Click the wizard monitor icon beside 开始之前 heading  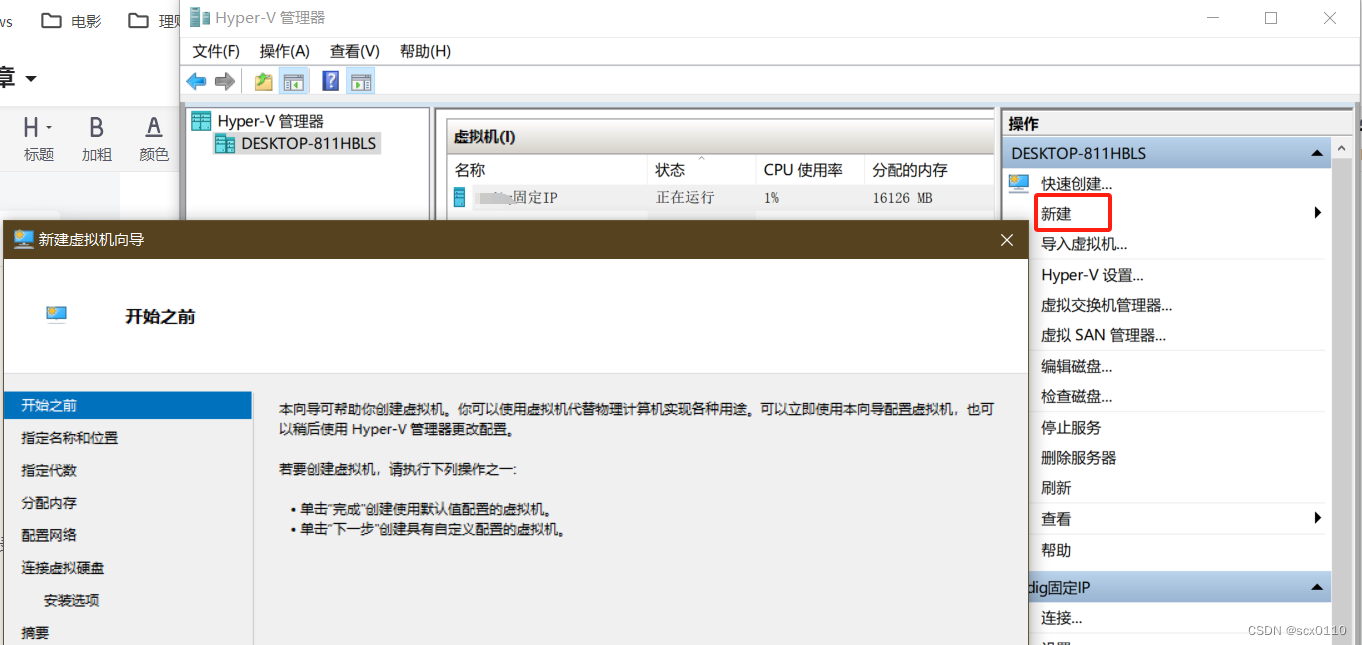[56, 314]
